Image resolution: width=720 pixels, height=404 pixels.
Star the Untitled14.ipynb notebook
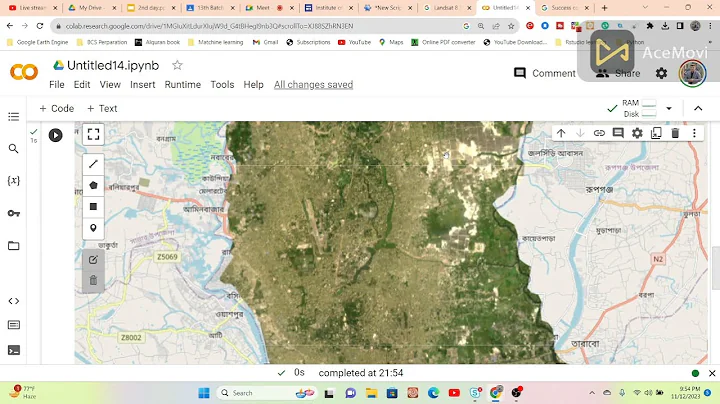177,65
